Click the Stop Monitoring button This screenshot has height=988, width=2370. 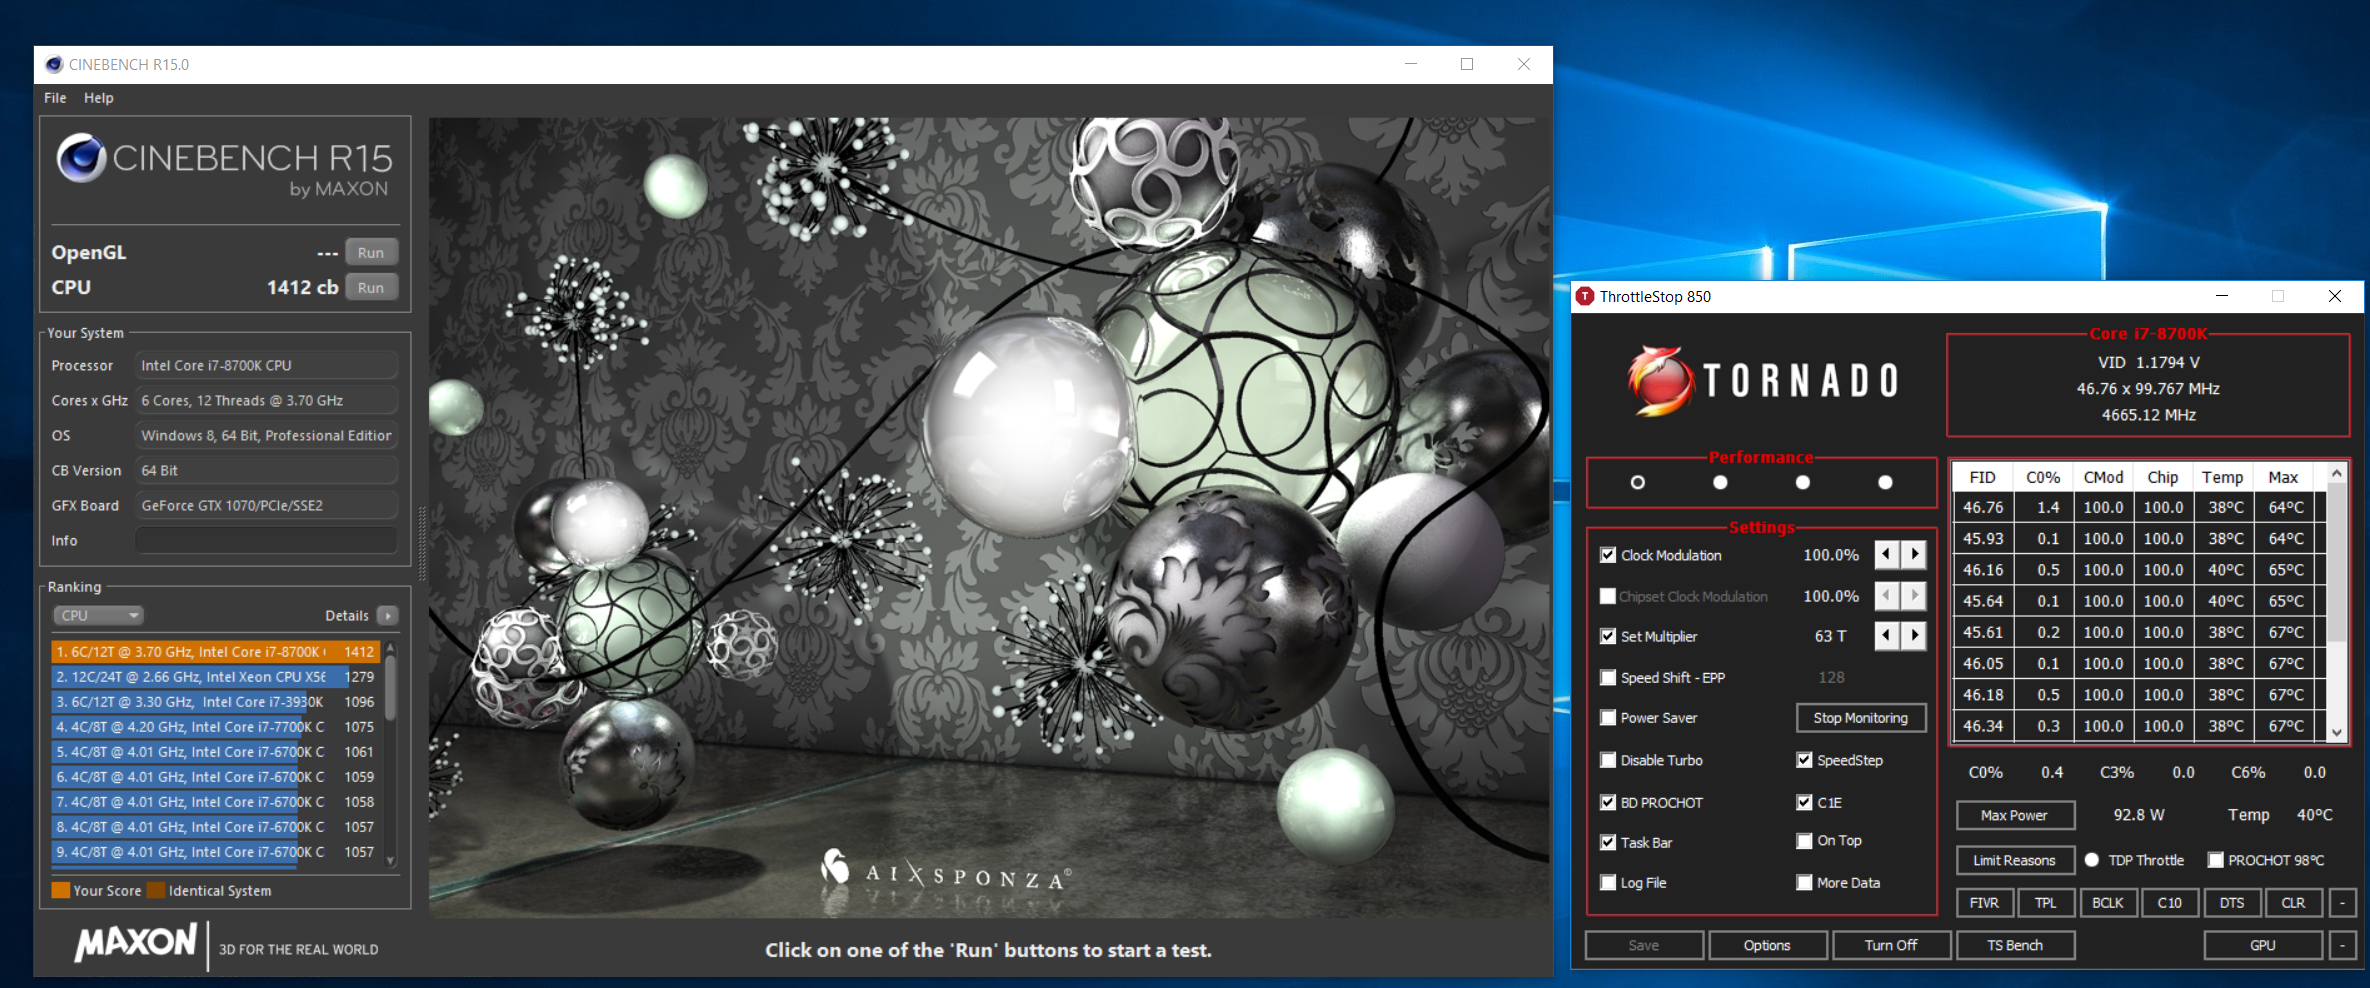pyautogui.click(x=1861, y=718)
